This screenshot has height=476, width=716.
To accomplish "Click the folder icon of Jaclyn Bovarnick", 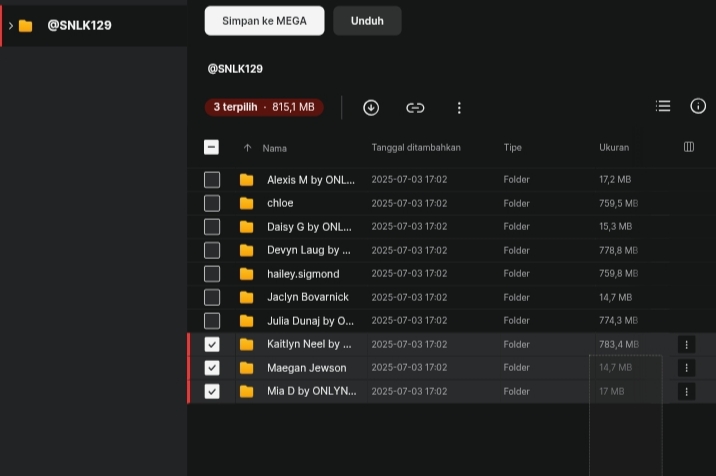I will tap(247, 297).
